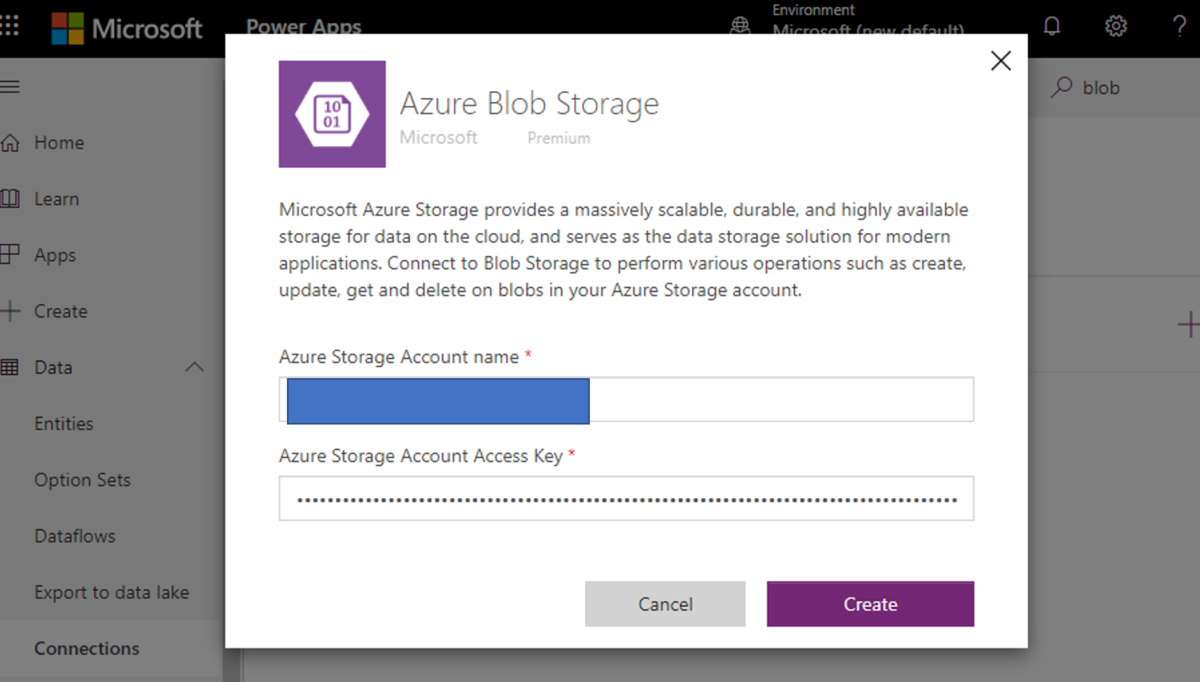Click the Data table icon
Image resolution: width=1200 pixels, height=682 pixels.
click(x=10, y=367)
